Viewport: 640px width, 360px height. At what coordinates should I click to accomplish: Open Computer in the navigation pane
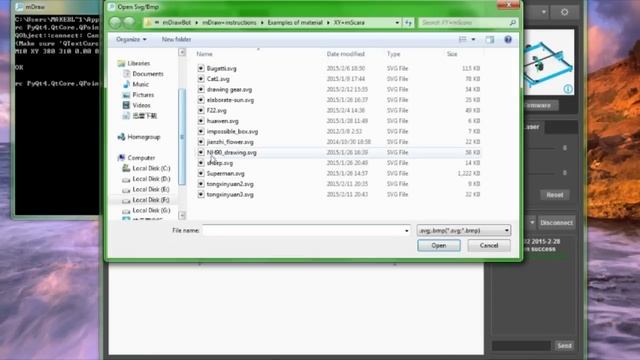(x=141, y=158)
